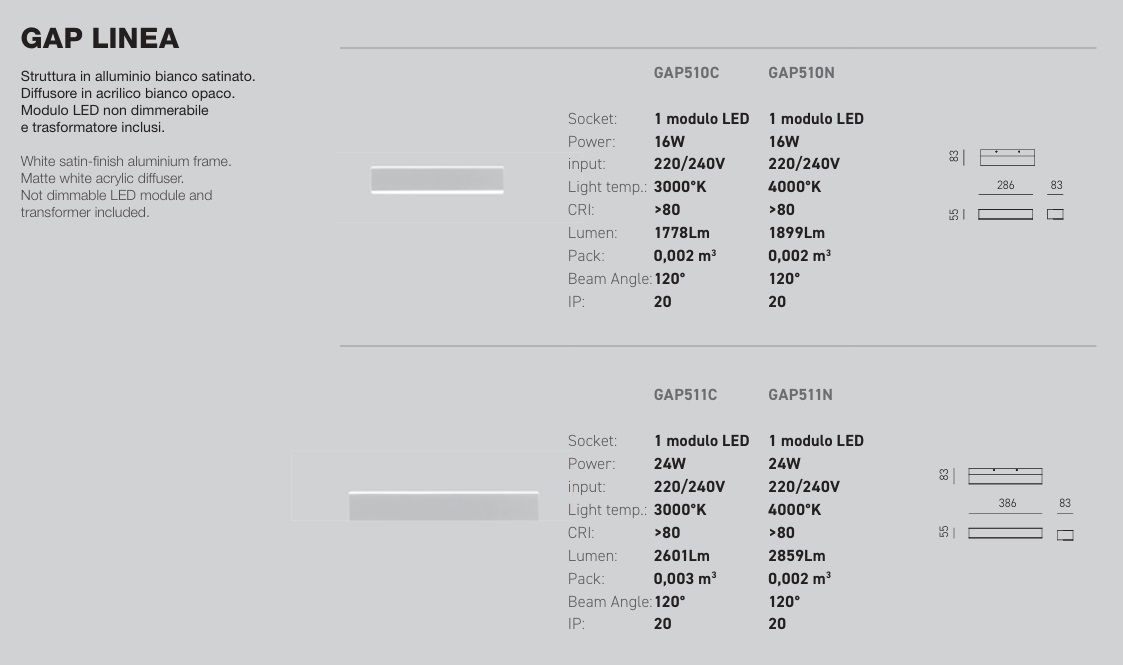This screenshot has height=665, width=1123.
Task: Select the GAP511N product code
Action: pos(800,395)
